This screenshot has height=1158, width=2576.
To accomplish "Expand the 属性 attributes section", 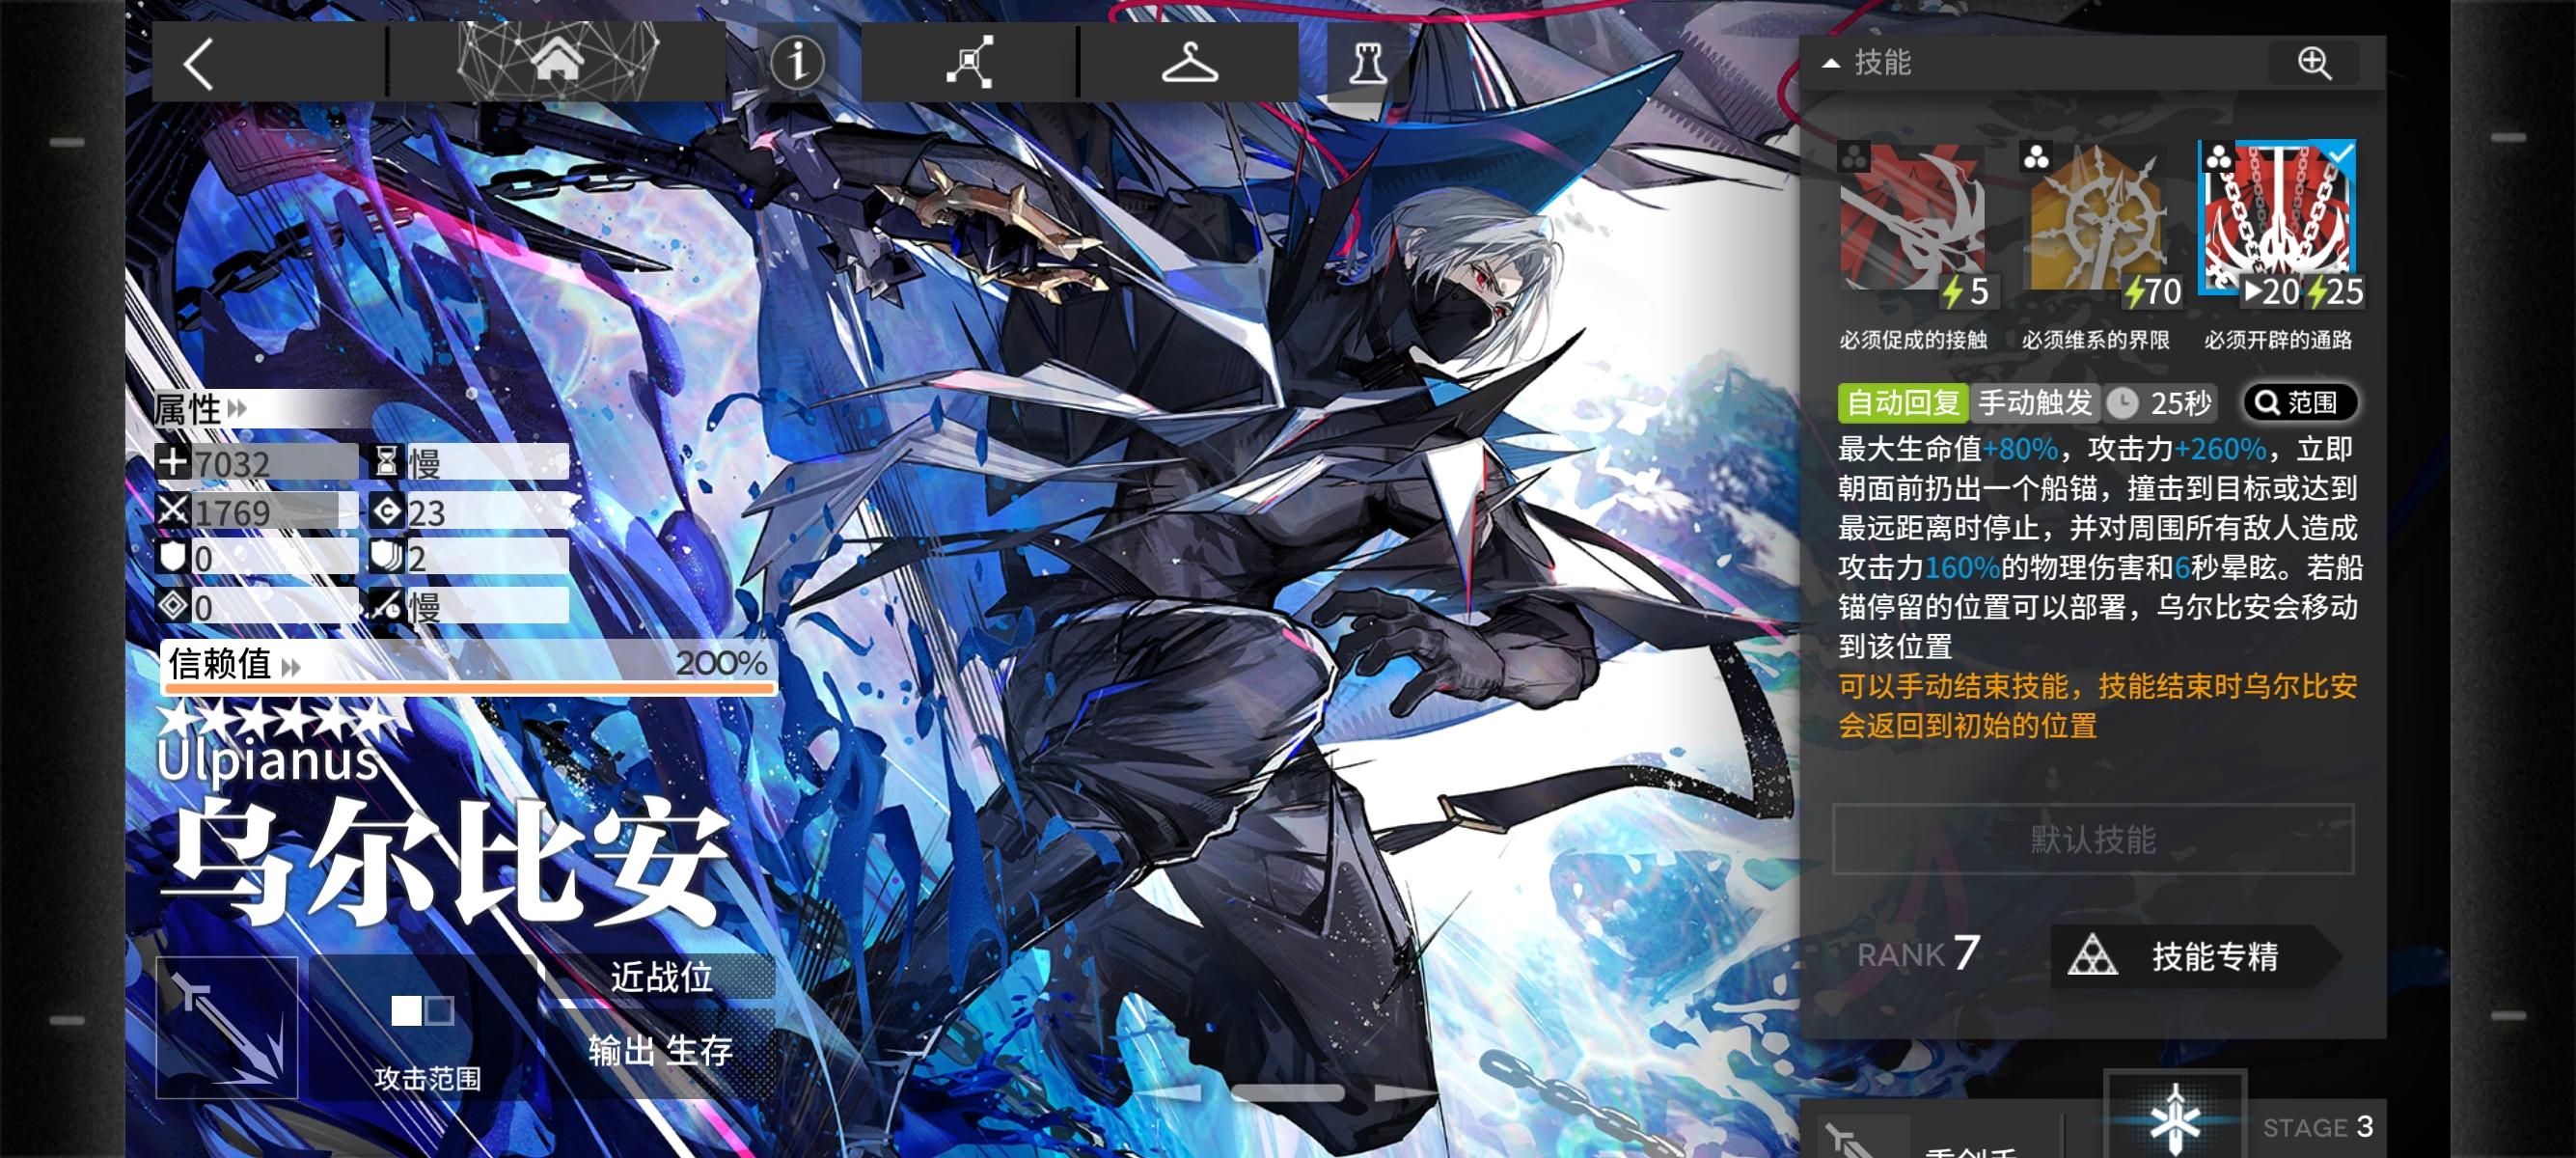I will click(201, 408).
